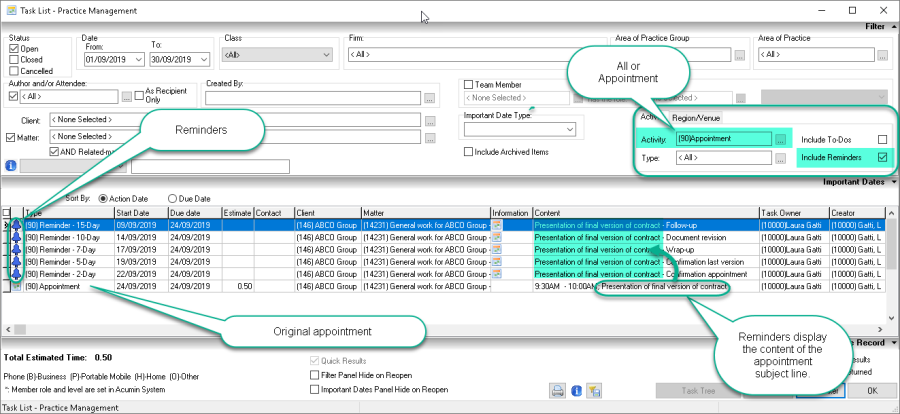Click the Task List window title icon

click(x=10, y=10)
